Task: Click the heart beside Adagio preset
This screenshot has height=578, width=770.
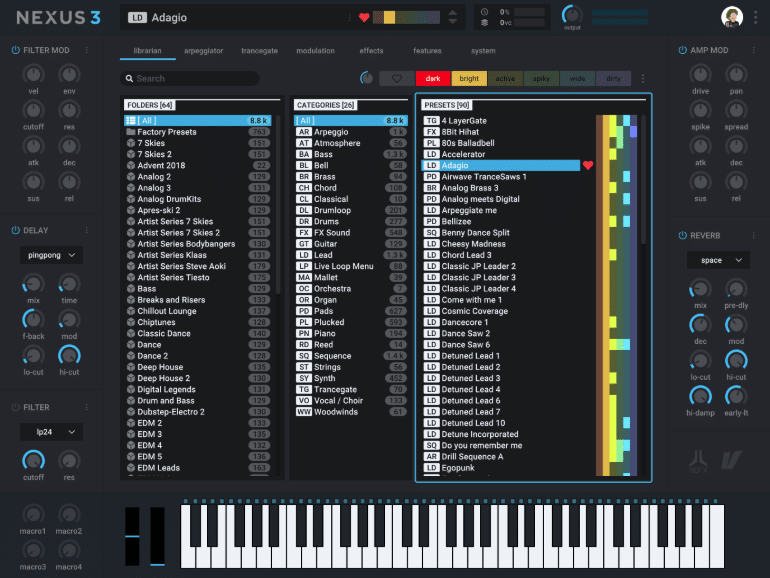Action: [x=588, y=165]
